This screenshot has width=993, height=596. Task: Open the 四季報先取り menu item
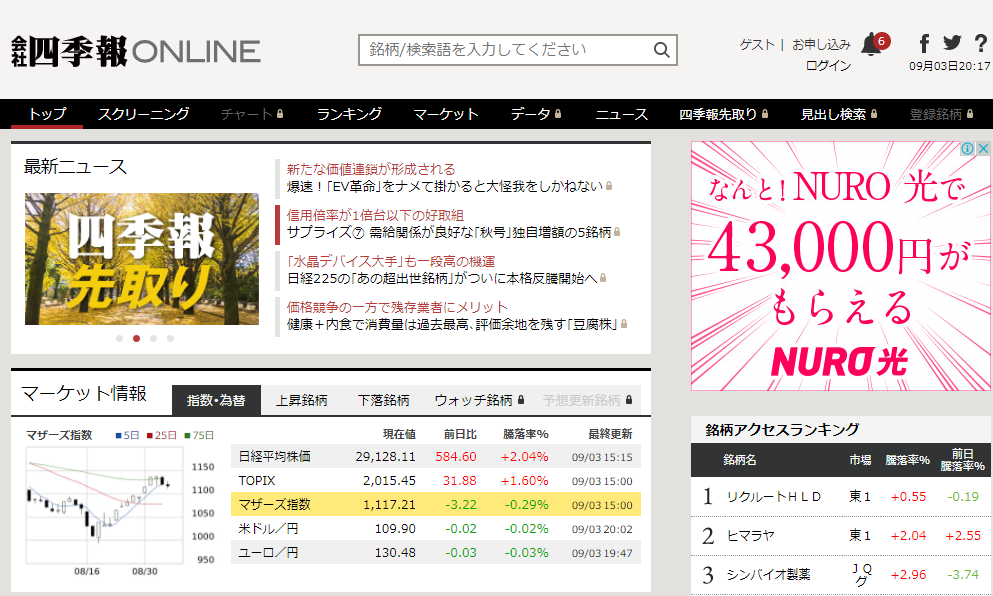click(723, 114)
